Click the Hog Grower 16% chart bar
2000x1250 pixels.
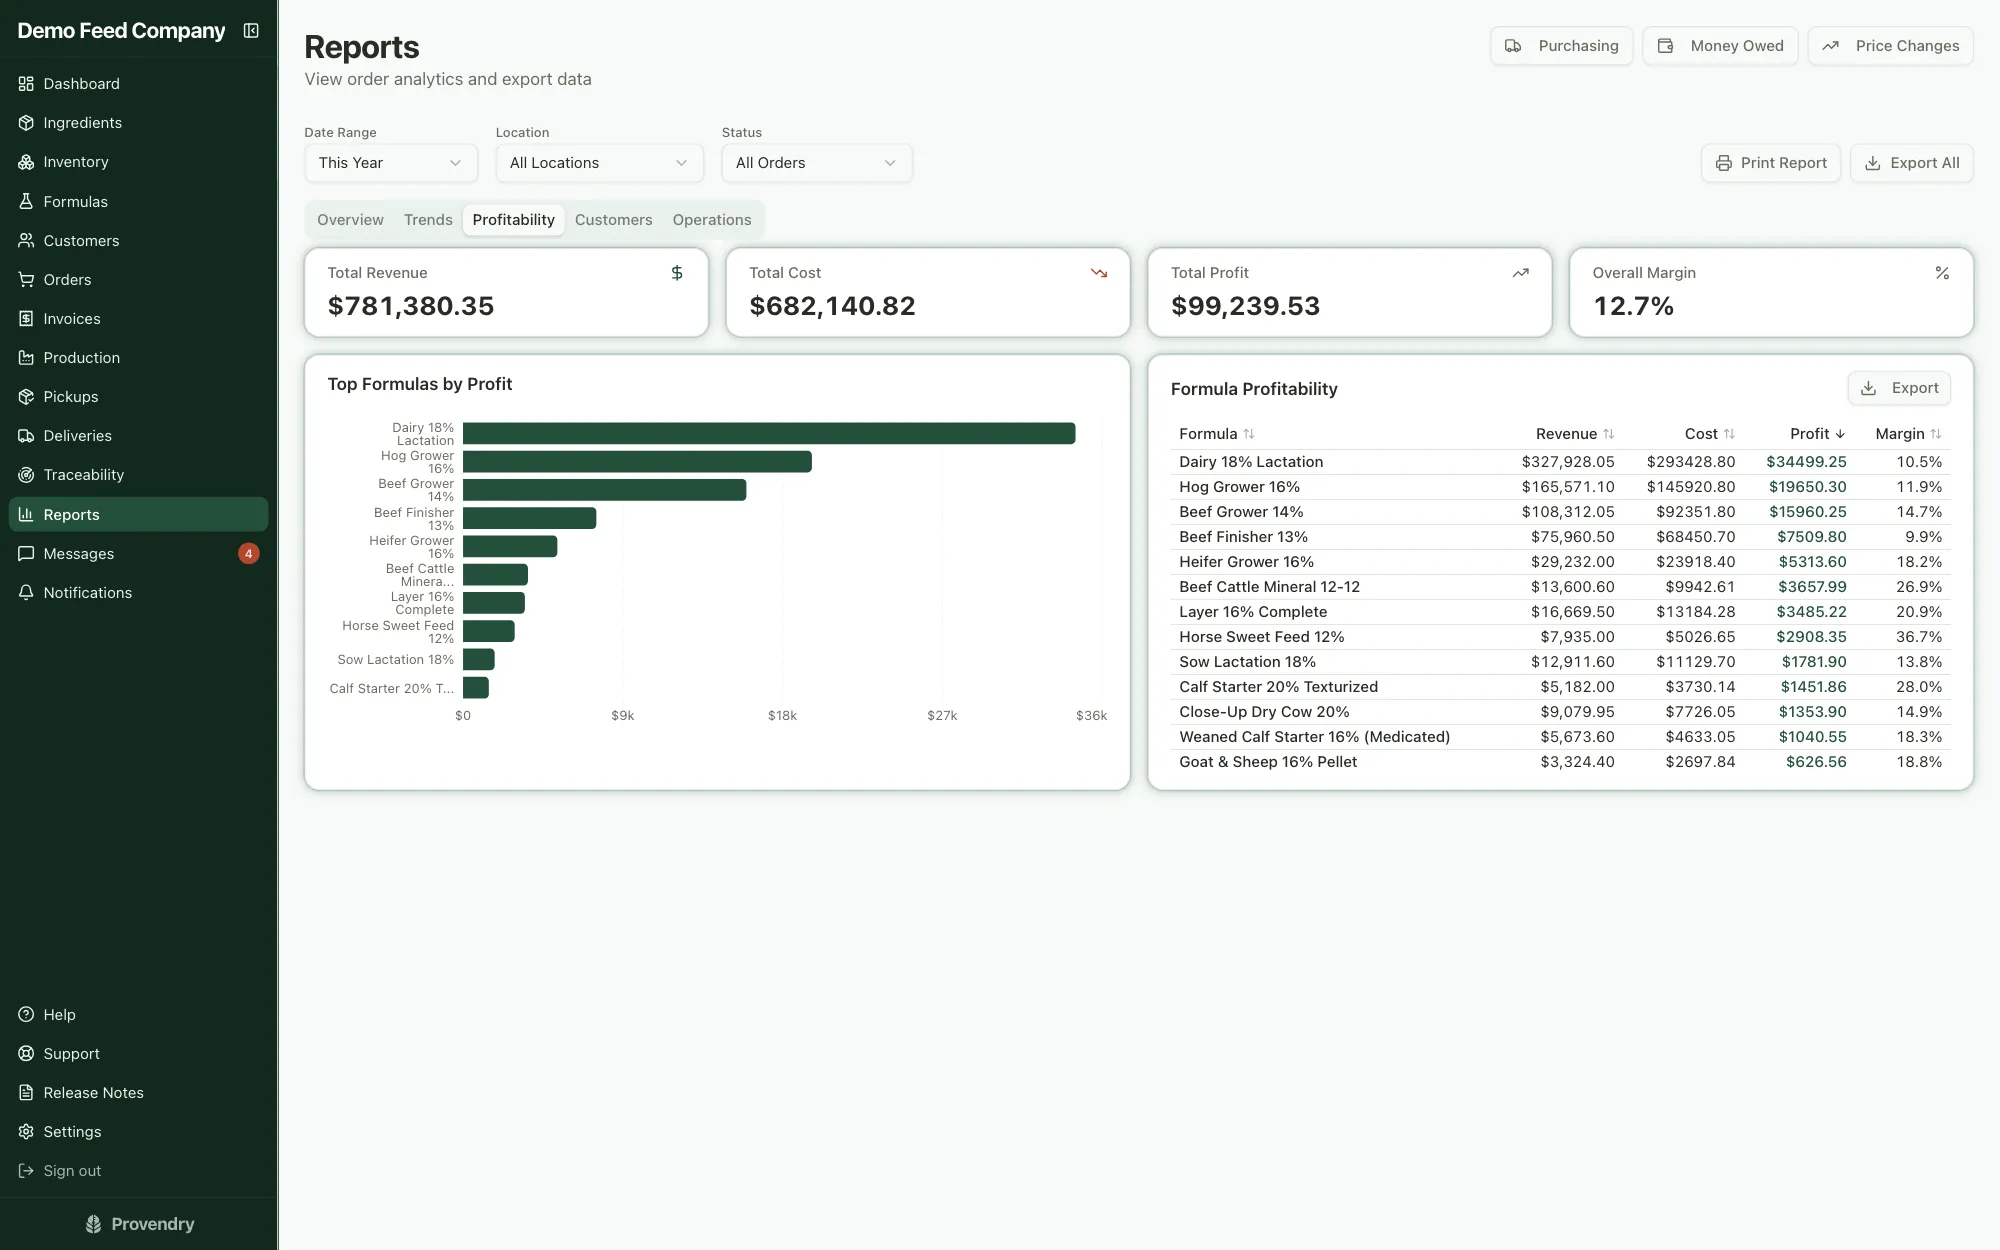pyautogui.click(x=637, y=462)
